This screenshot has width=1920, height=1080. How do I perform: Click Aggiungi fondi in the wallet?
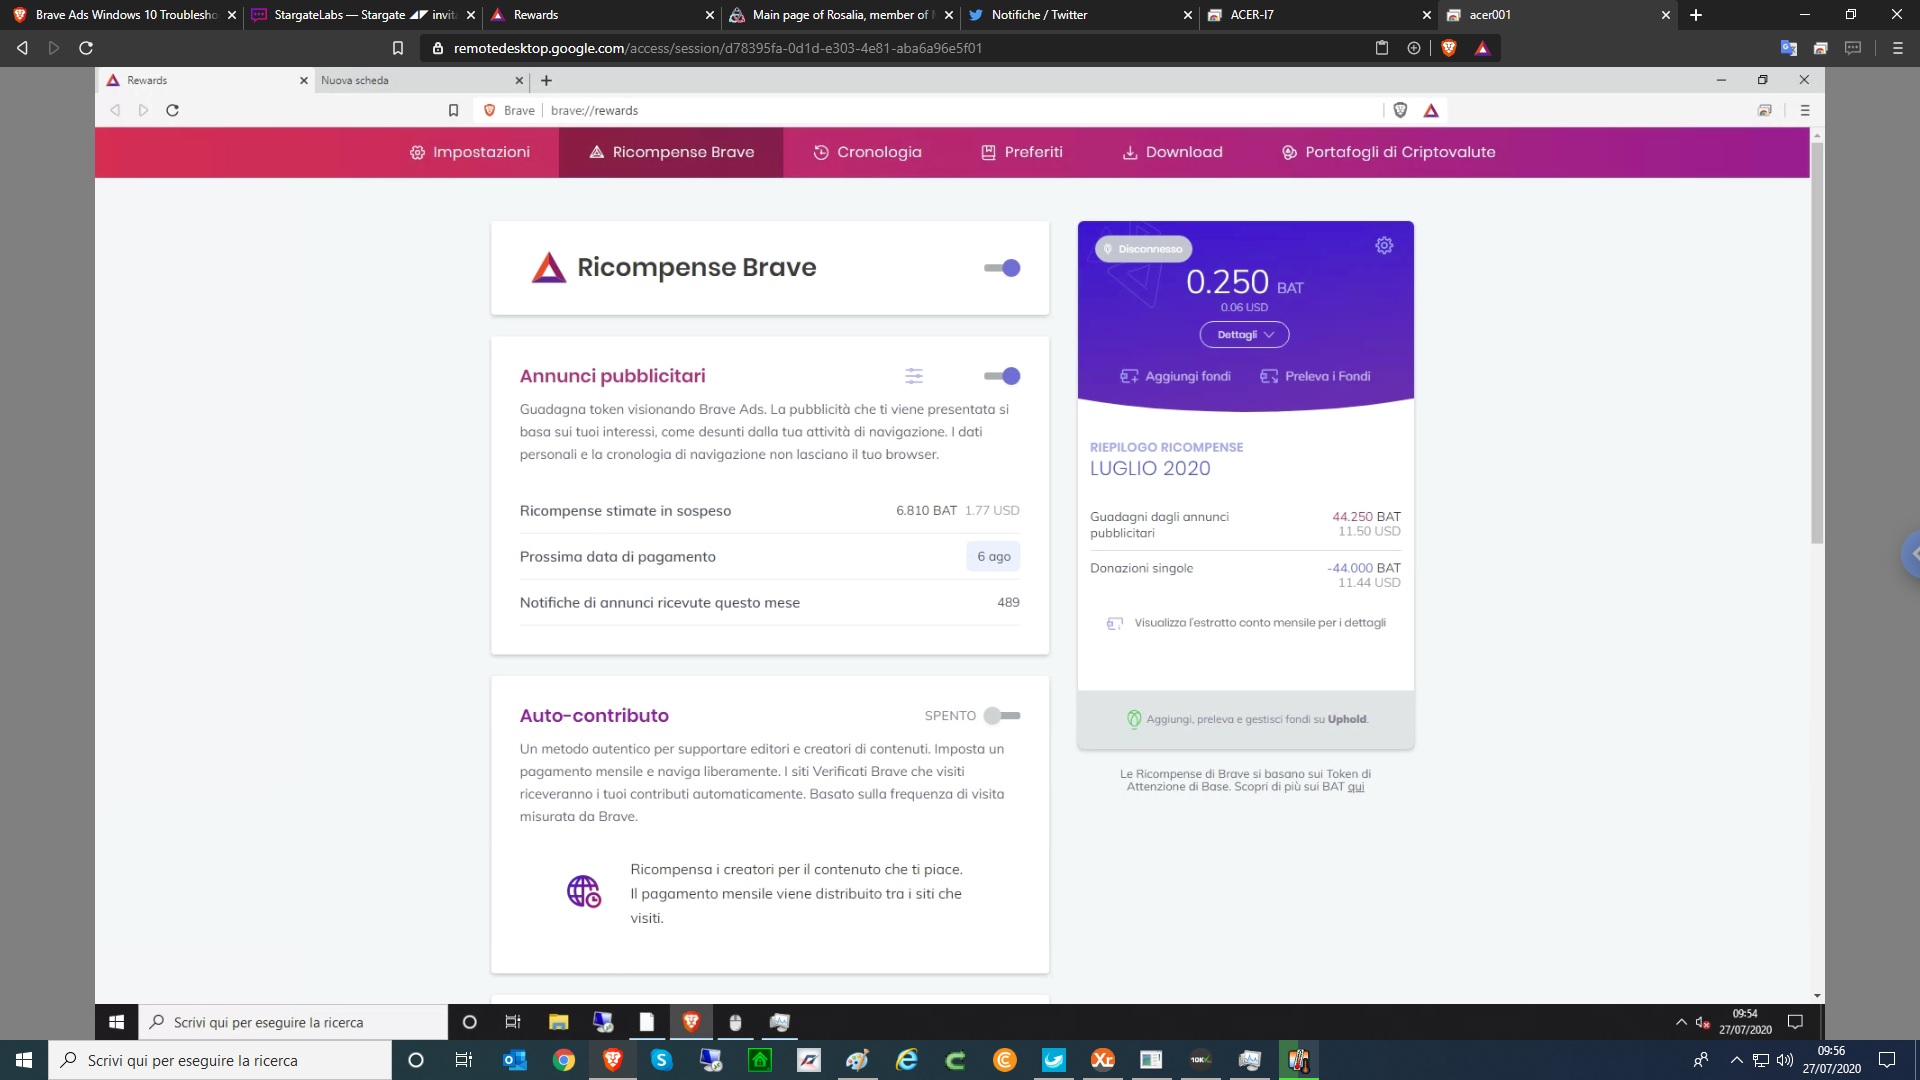(x=1175, y=376)
